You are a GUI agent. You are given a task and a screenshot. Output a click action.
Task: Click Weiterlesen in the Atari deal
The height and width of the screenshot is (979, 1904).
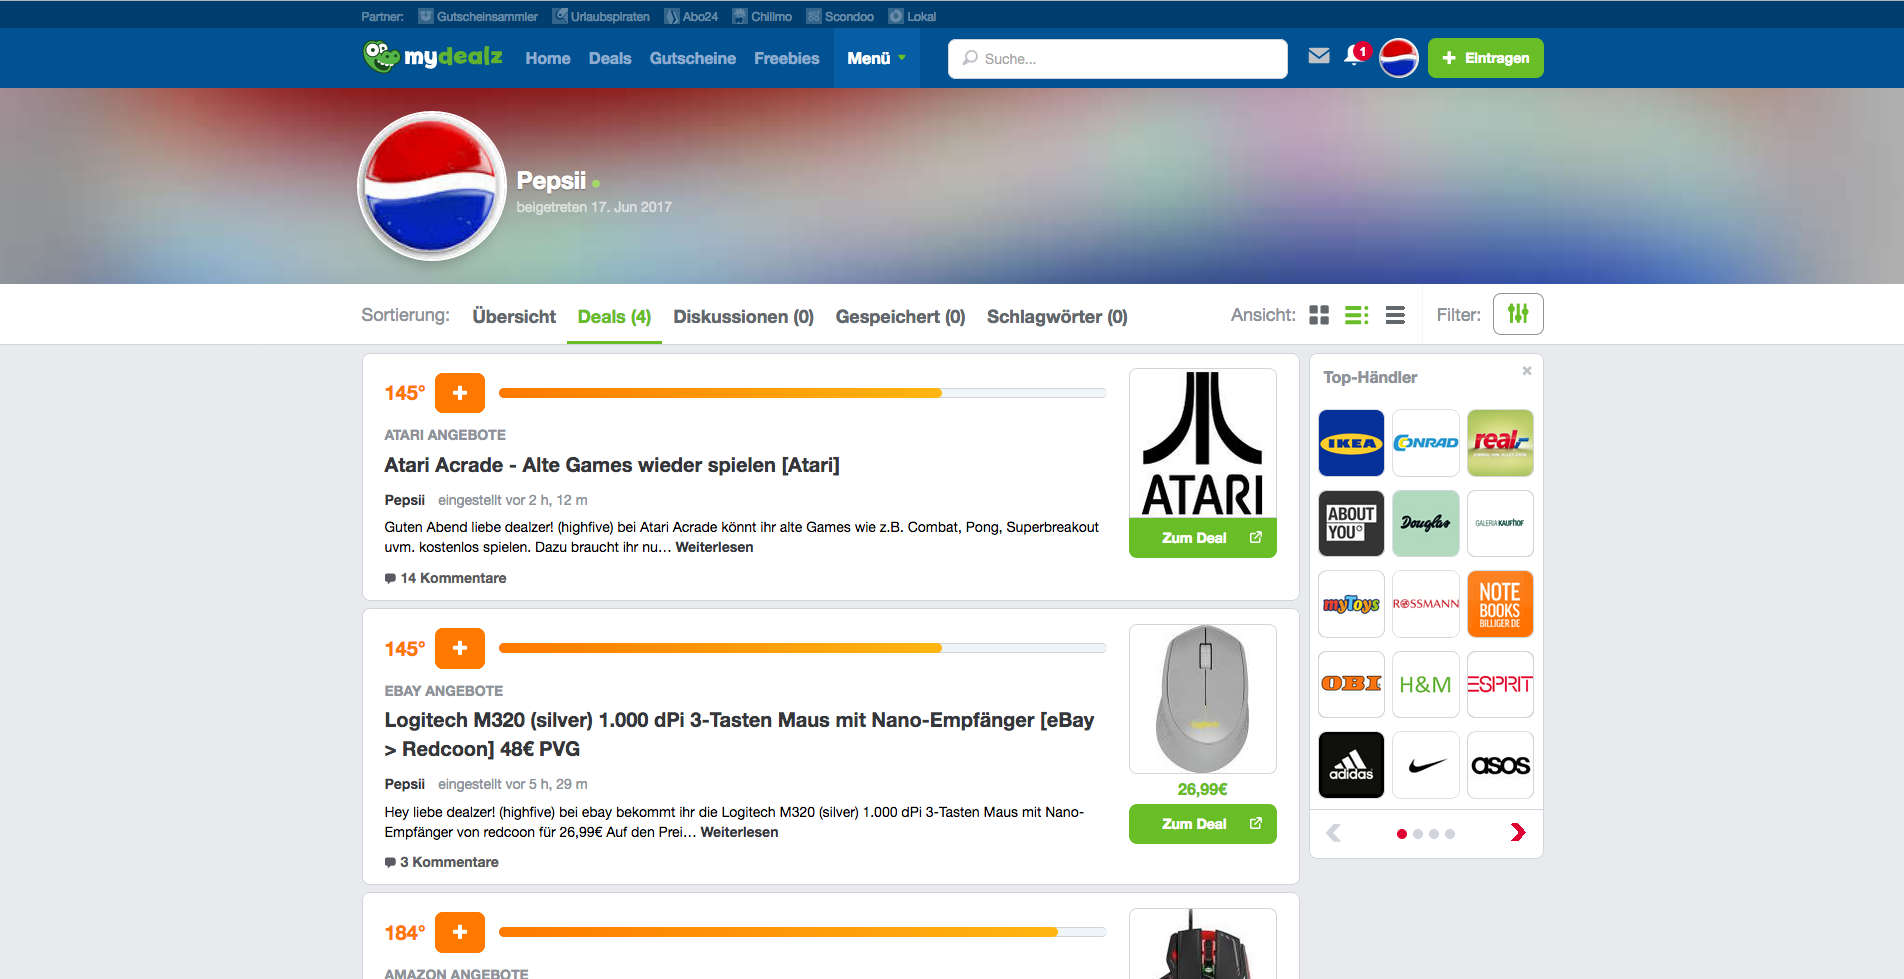tap(714, 547)
